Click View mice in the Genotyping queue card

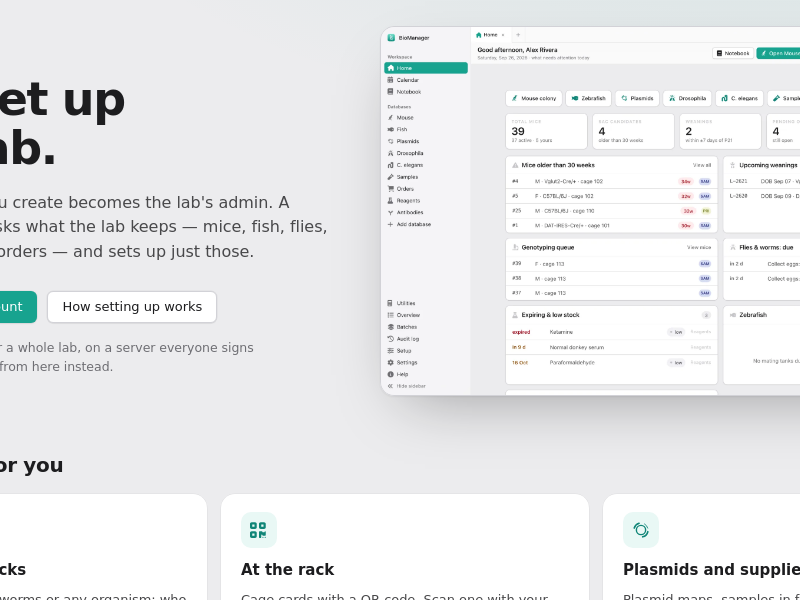(x=698, y=247)
